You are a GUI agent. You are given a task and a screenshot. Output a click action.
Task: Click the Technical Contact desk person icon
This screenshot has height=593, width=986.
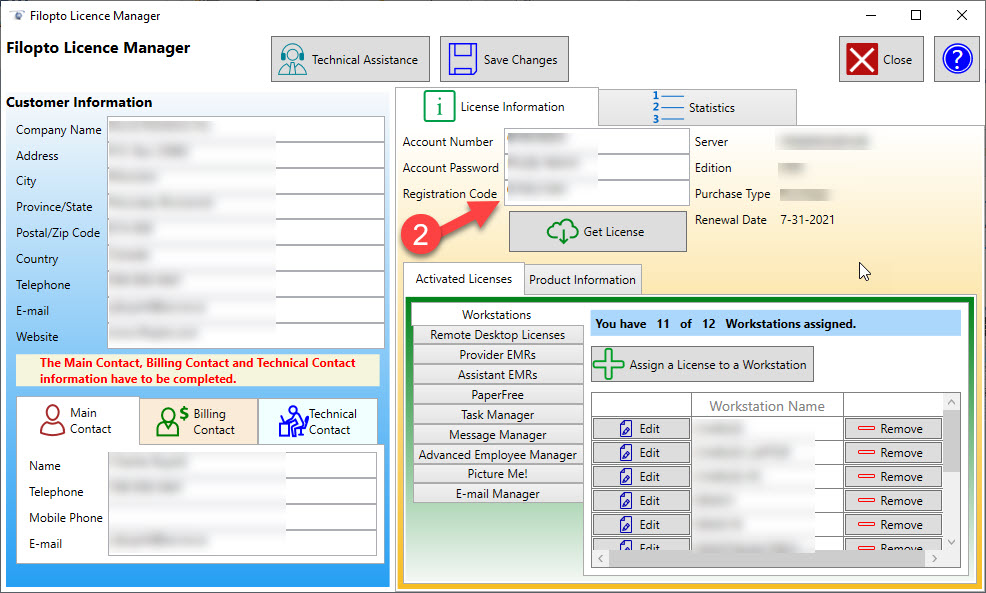[x=292, y=421]
